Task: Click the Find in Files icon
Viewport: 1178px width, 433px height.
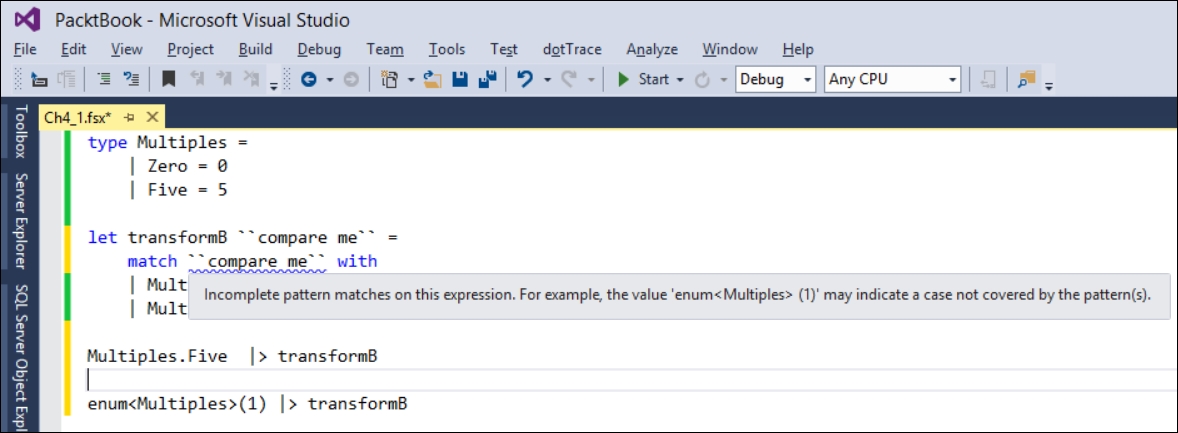Action: (x=1026, y=79)
